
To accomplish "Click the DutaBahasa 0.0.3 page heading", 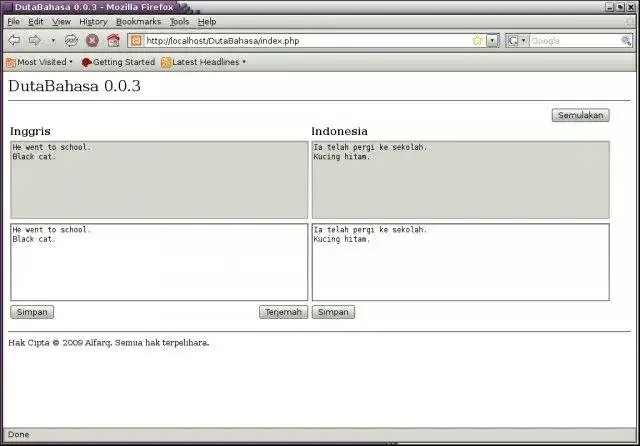I will tap(74, 86).
